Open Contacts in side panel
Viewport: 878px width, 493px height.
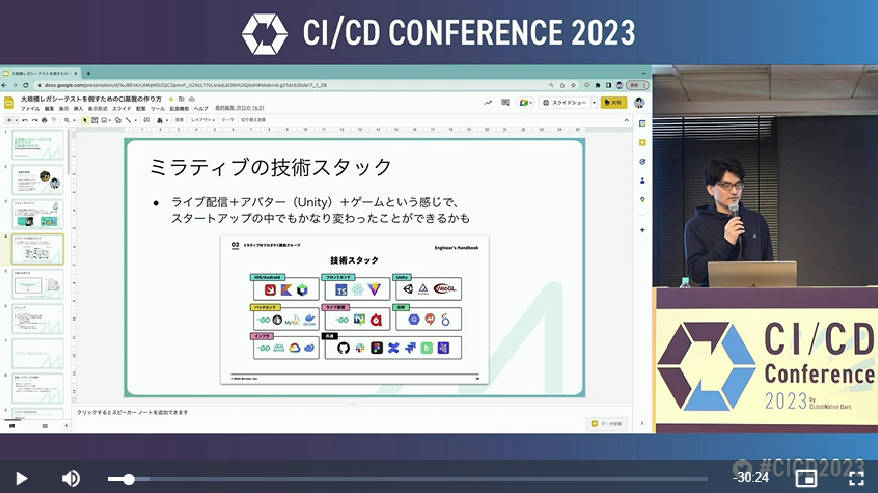pyautogui.click(x=642, y=181)
